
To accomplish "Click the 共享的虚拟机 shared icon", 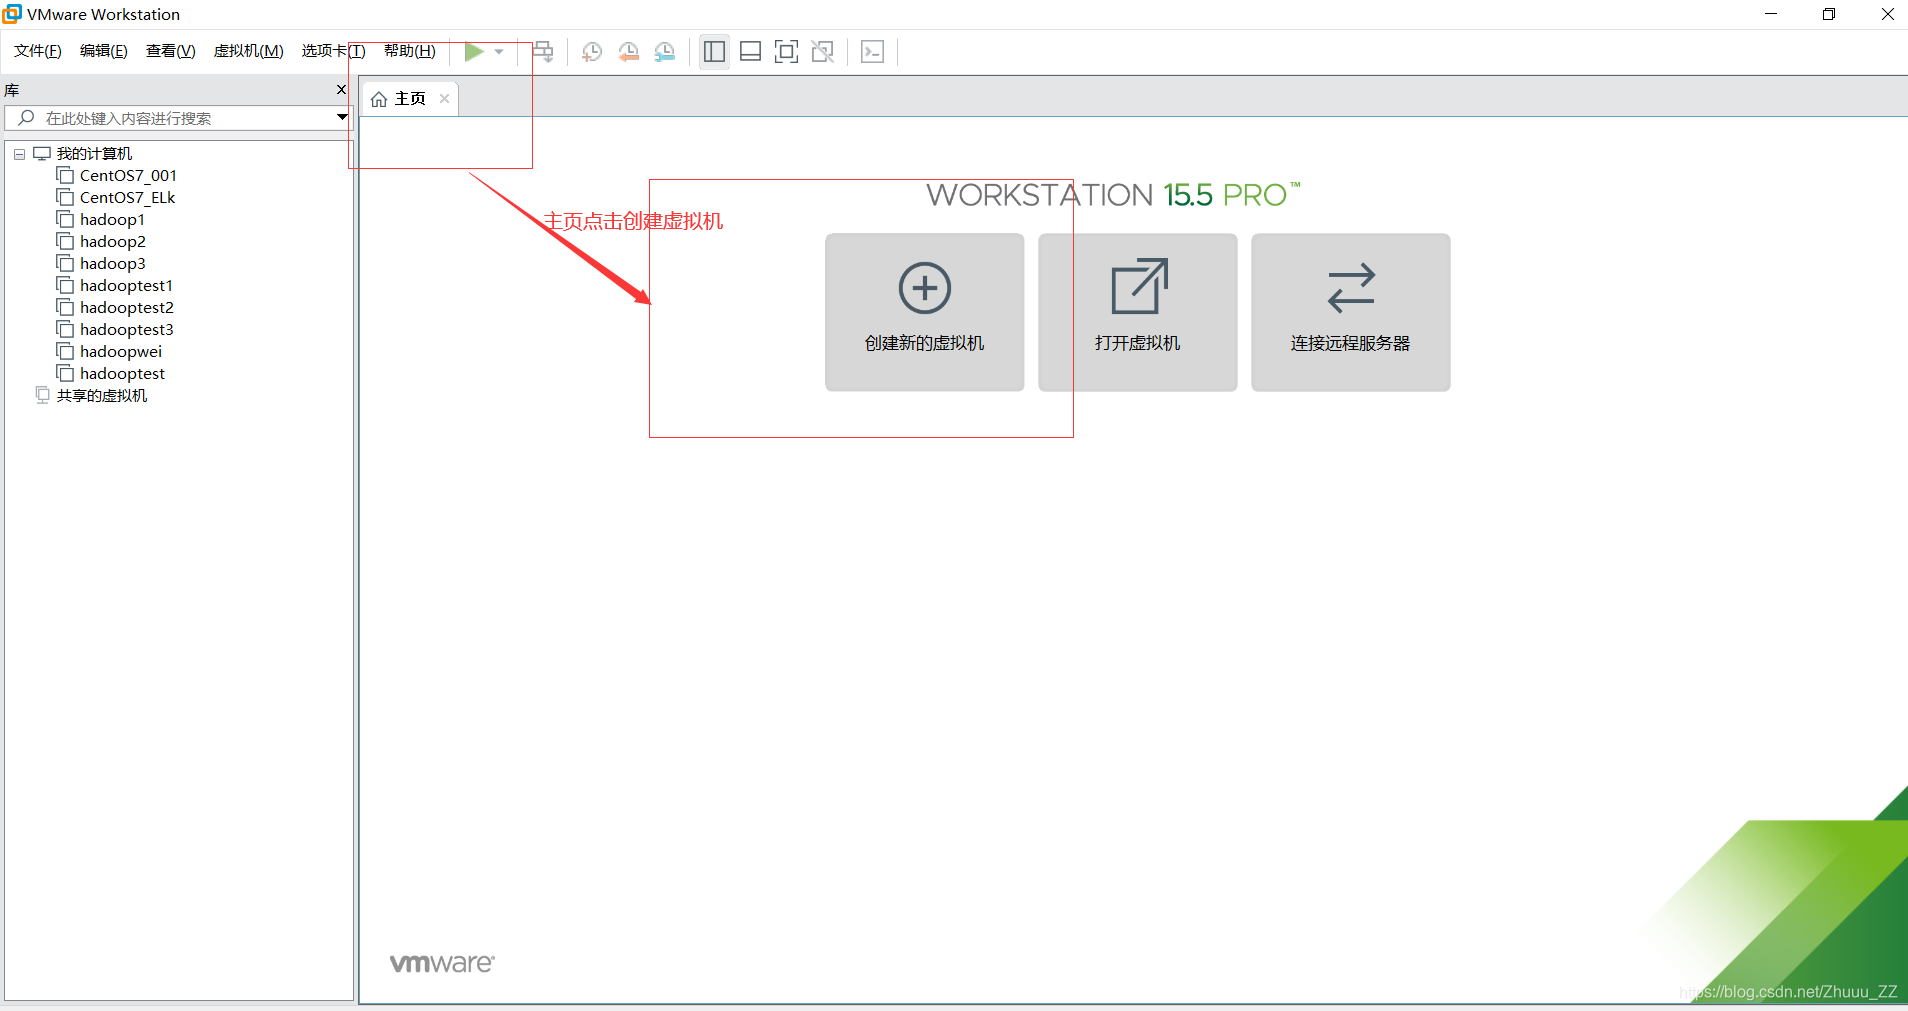I will 42,395.
